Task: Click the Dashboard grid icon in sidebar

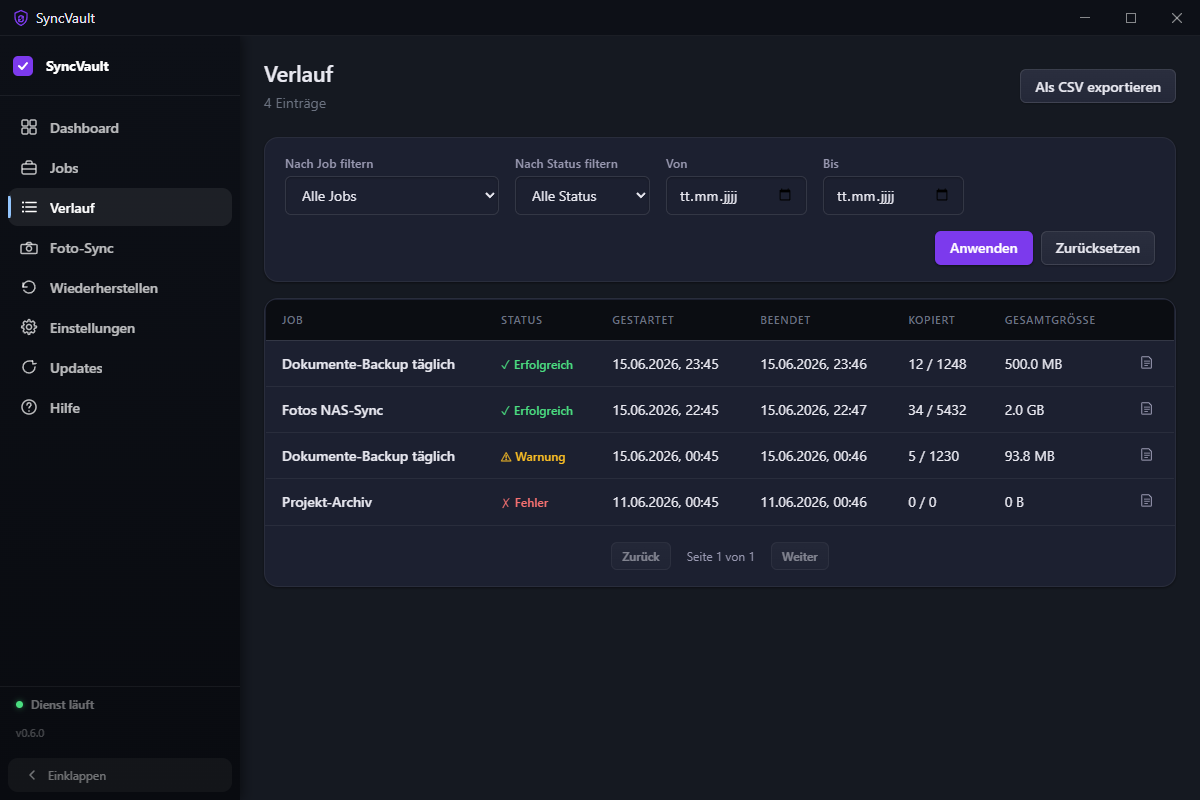Action: click(x=29, y=128)
